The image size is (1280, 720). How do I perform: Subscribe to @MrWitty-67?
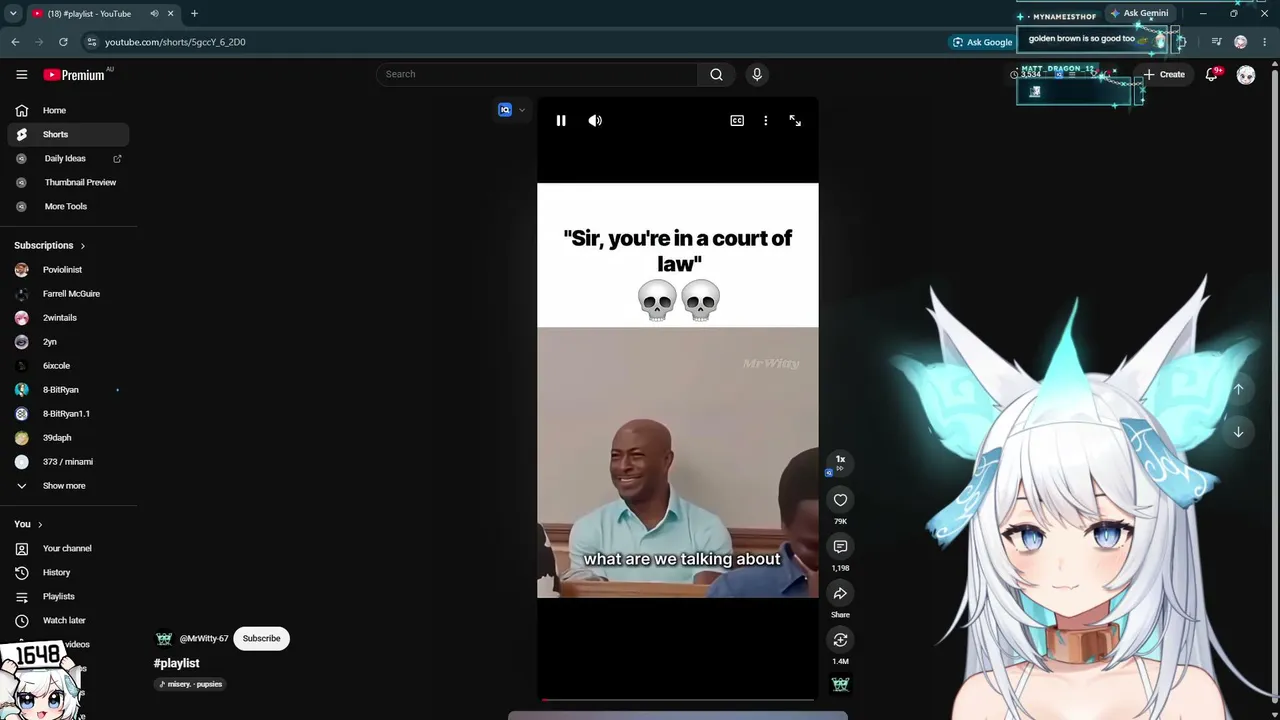click(x=261, y=639)
